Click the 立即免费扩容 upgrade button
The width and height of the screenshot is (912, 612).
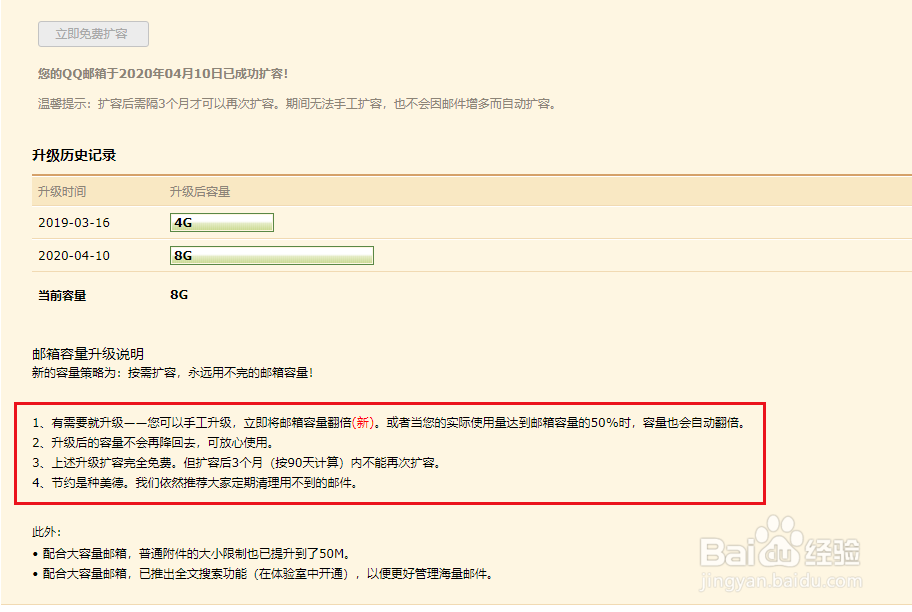(x=92, y=33)
